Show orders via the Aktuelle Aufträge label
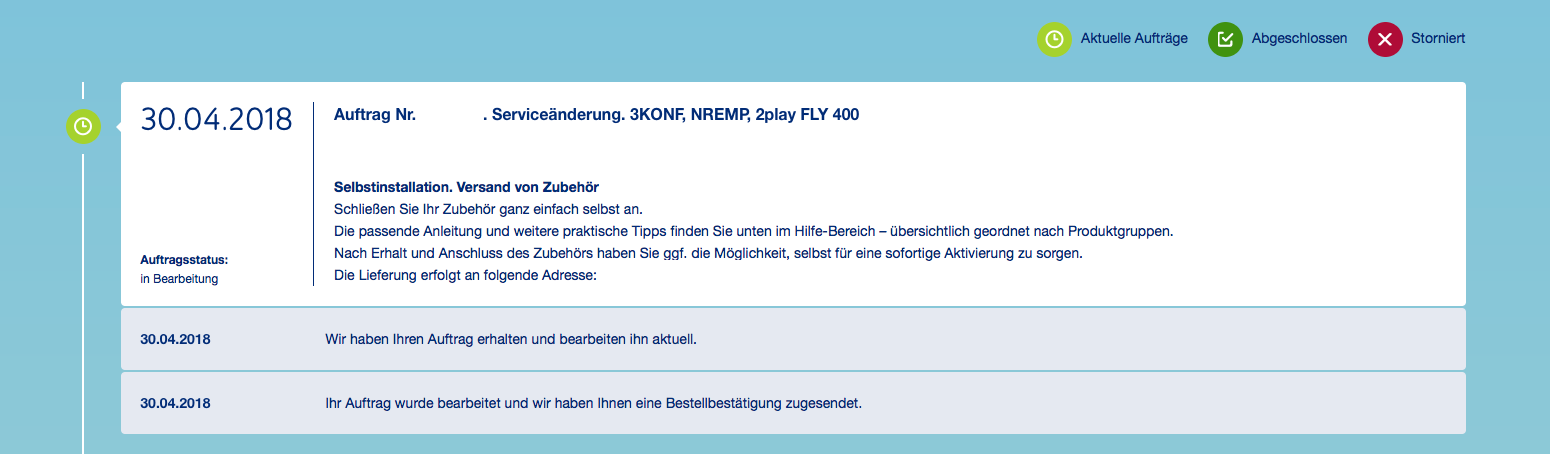Image resolution: width=1550 pixels, height=454 pixels. point(1134,39)
